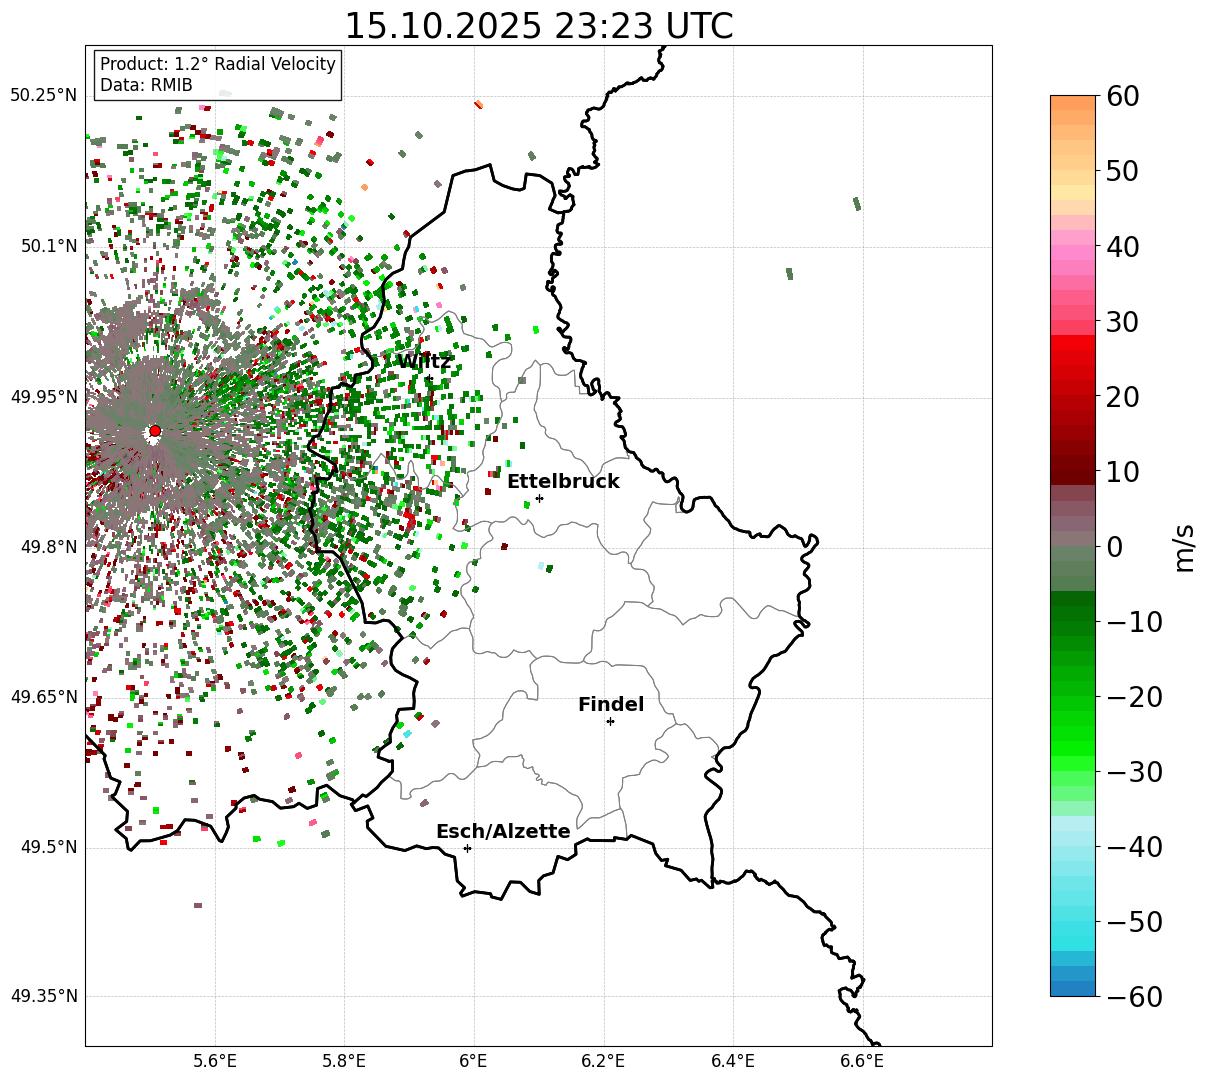Select the Wiltz town label
The image size is (1207, 1081).
tap(424, 362)
